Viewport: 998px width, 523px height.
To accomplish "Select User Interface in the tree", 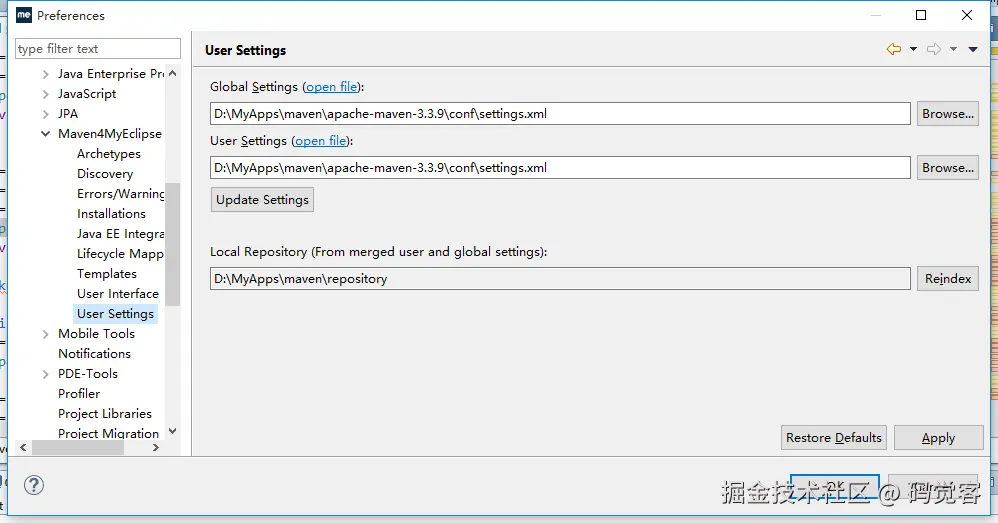I will coord(118,294).
